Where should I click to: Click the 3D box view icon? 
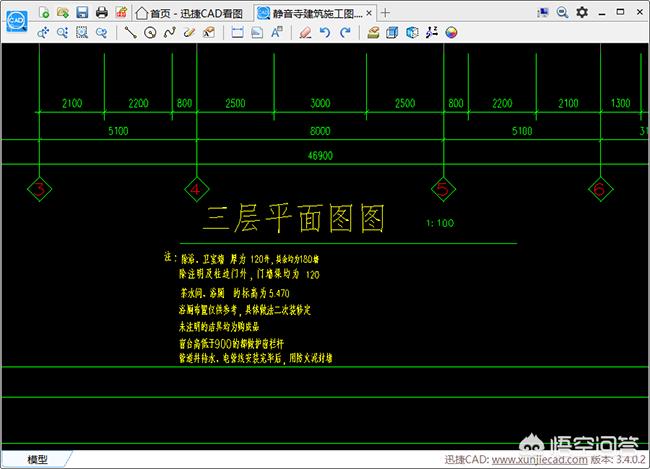click(392, 32)
